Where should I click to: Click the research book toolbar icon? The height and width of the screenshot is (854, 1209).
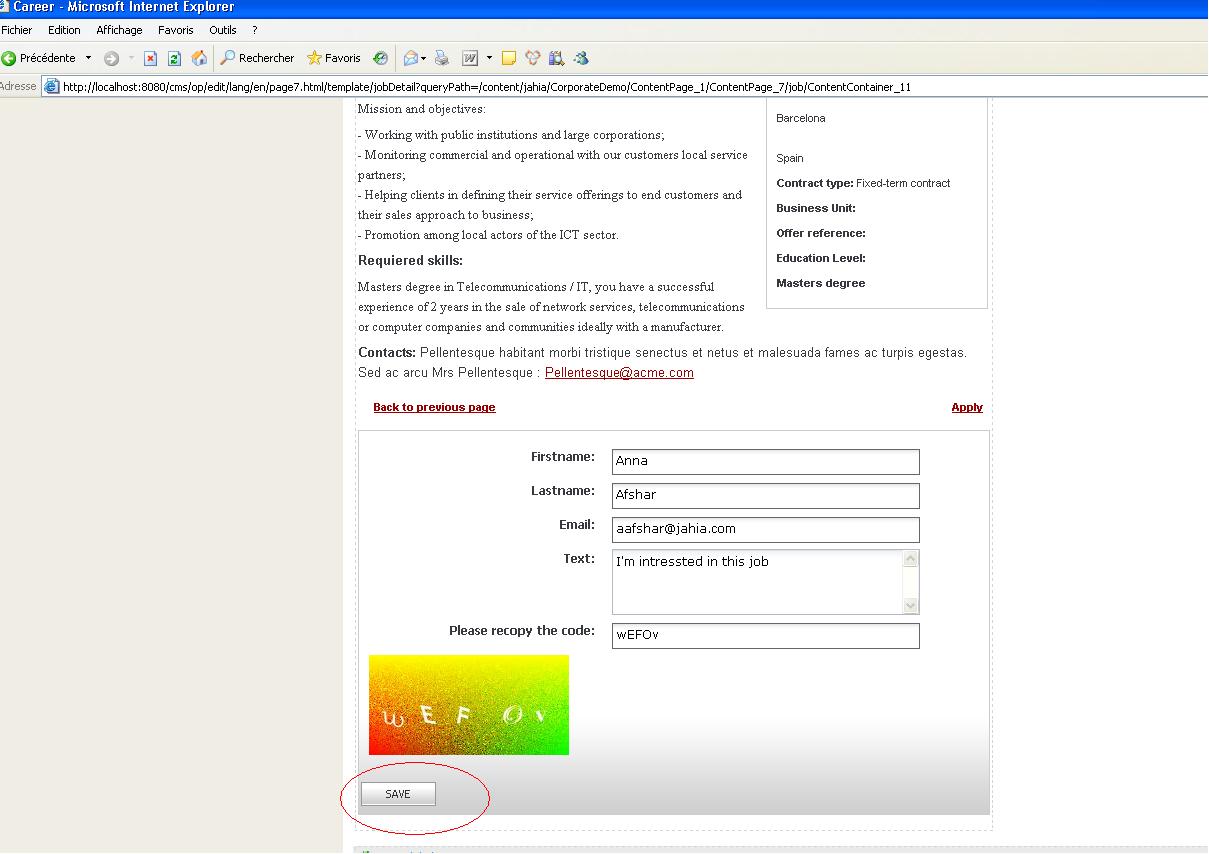tap(557, 58)
